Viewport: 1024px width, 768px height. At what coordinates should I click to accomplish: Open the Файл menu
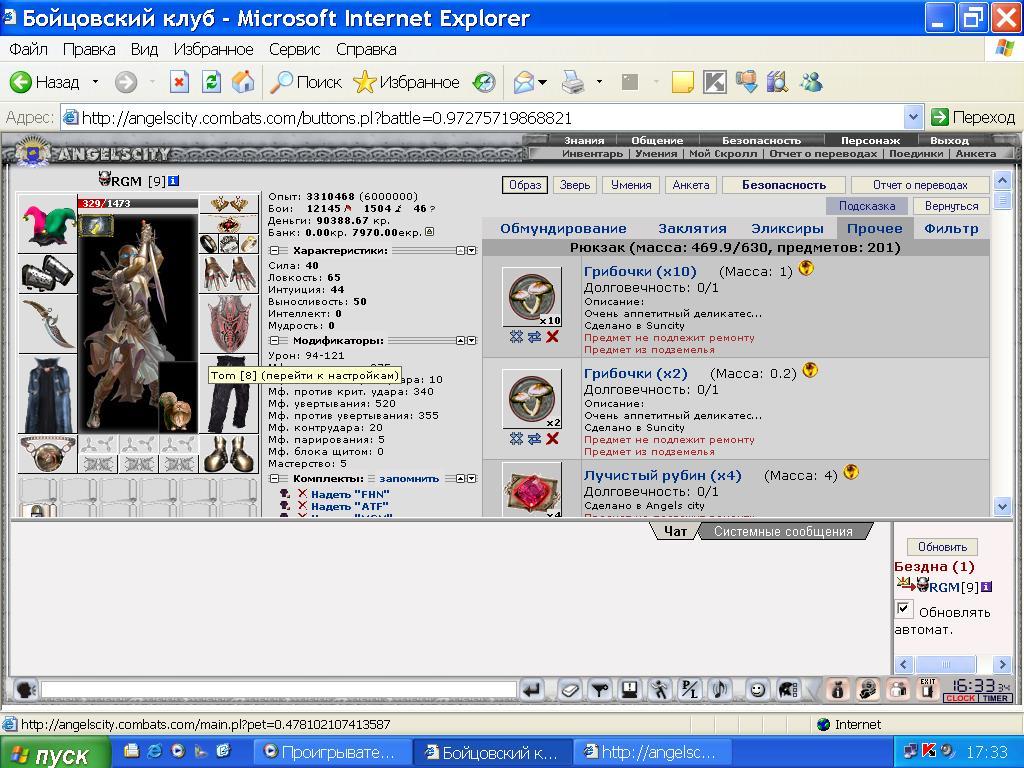pyautogui.click(x=28, y=49)
